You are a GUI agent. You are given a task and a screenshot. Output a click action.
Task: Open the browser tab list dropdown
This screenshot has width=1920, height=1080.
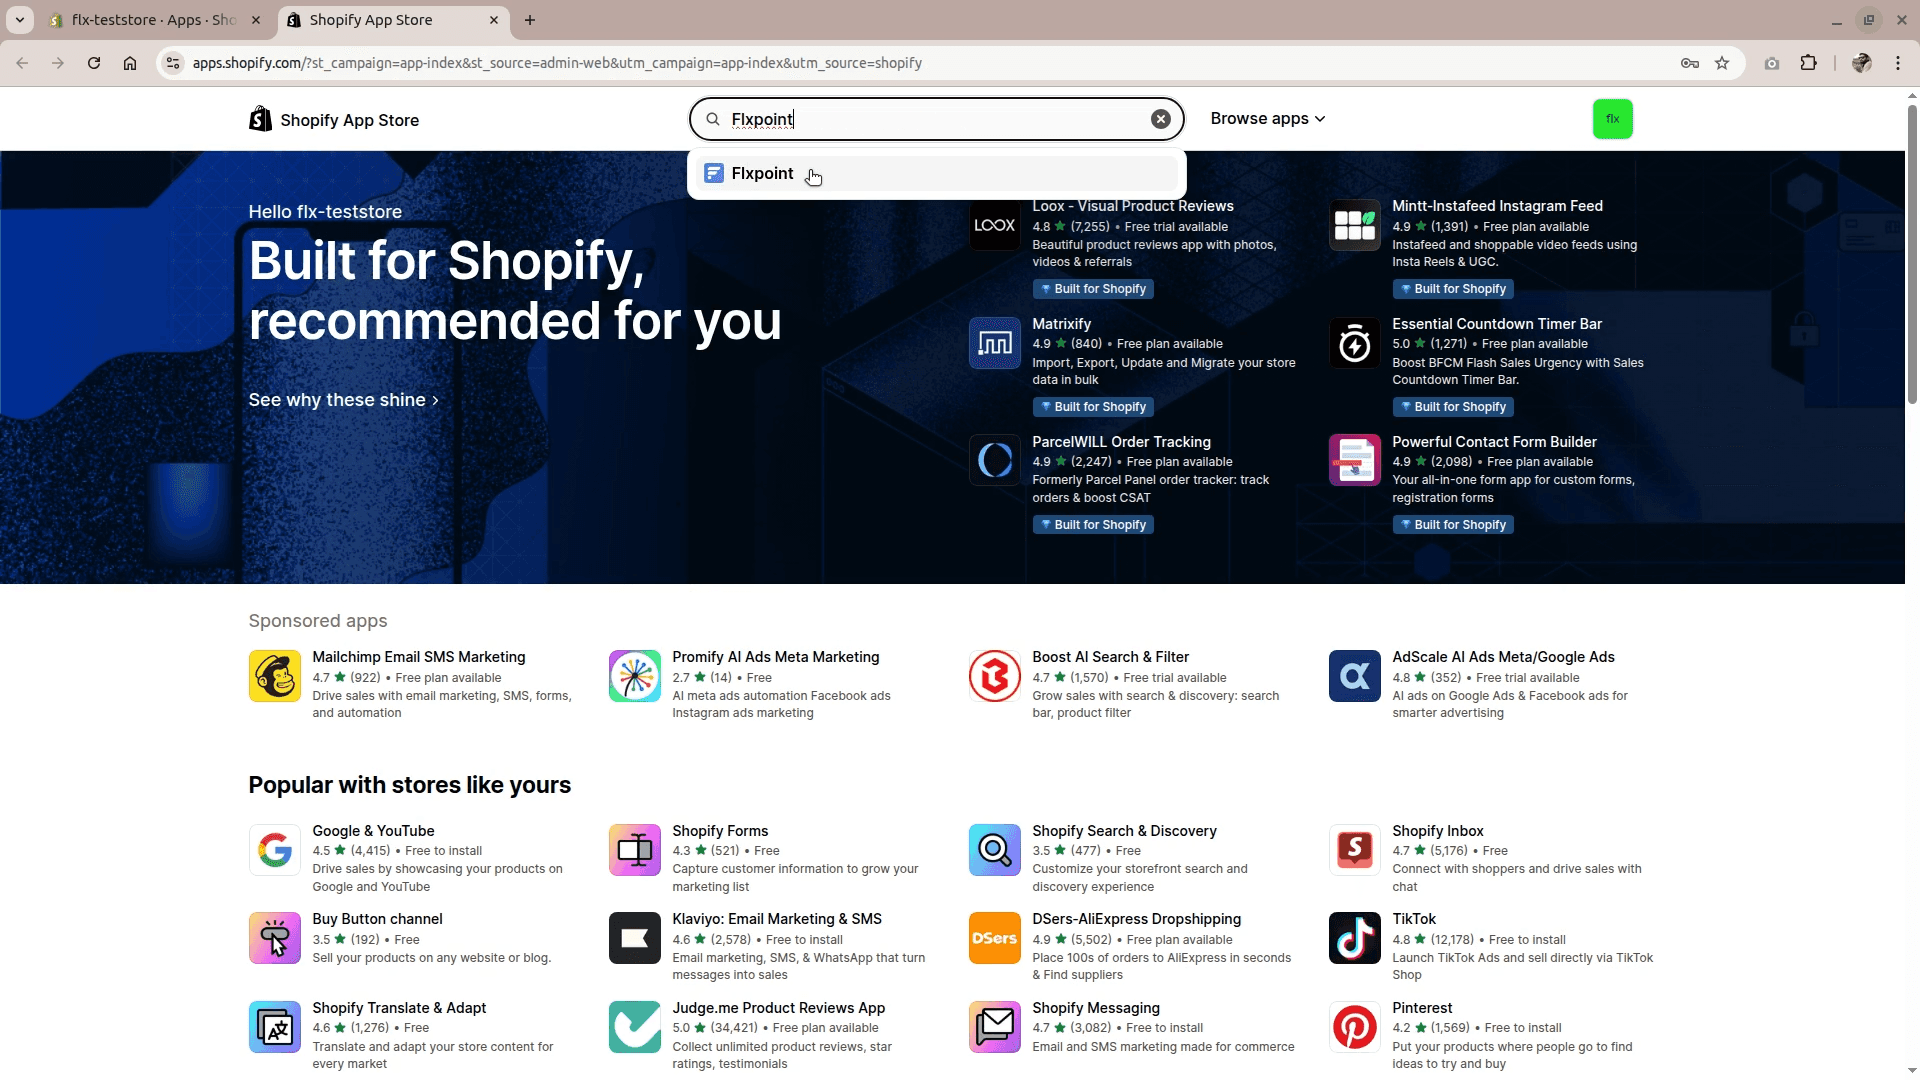(20, 20)
